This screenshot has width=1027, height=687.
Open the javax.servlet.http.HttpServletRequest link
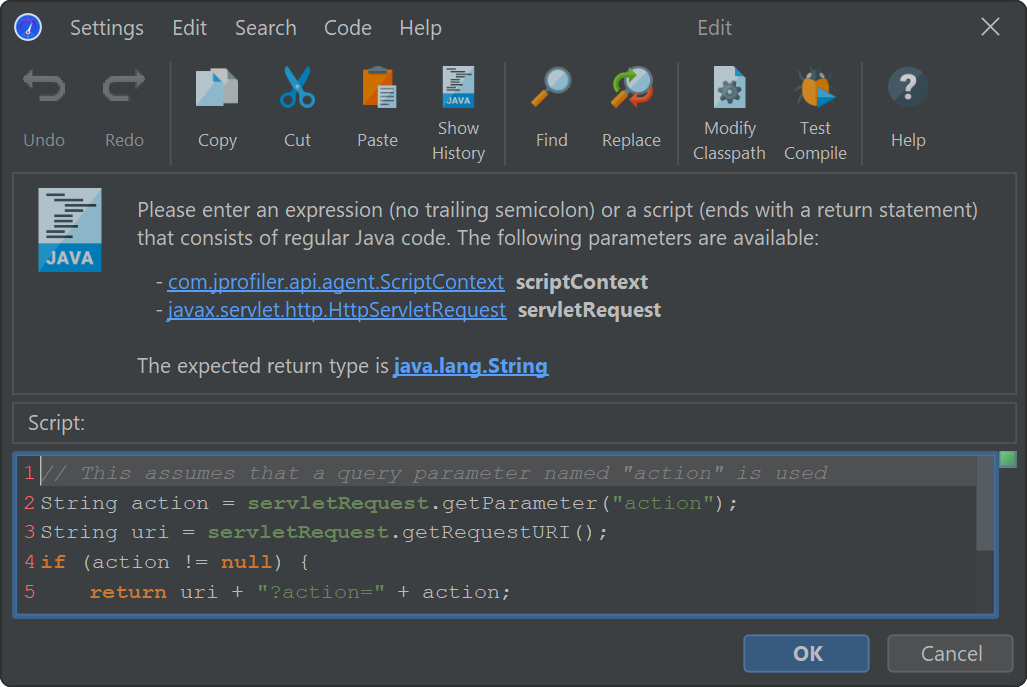(337, 310)
